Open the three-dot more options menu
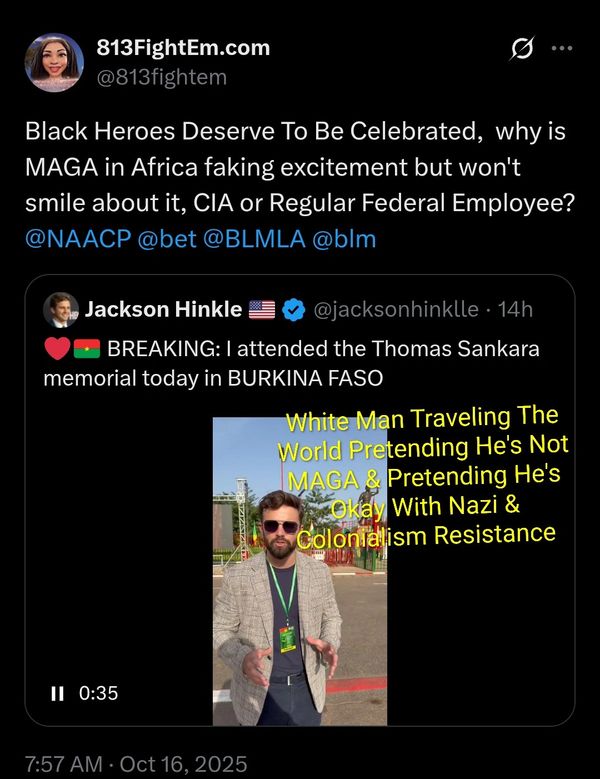The width and height of the screenshot is (600, 779). pos(562,48)
